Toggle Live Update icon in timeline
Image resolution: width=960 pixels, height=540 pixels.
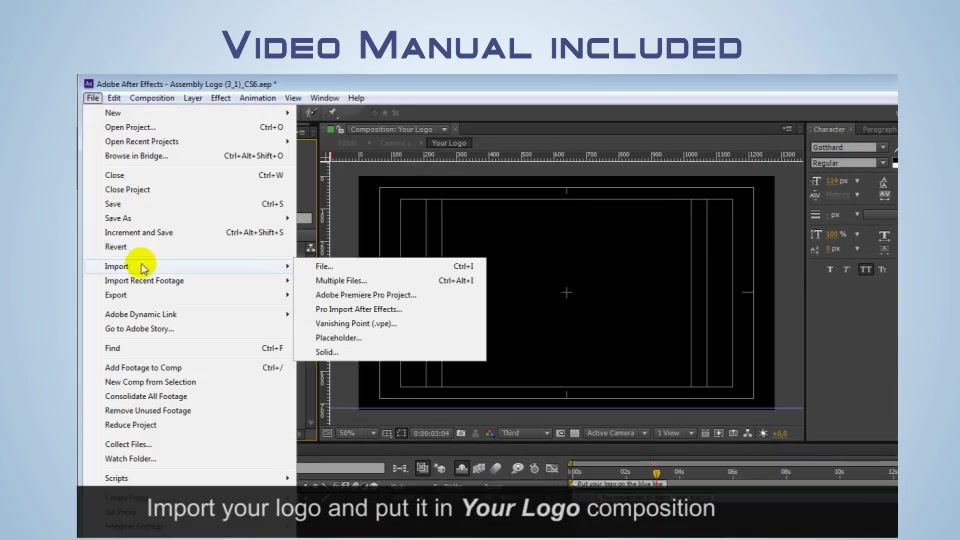point(422,468)
